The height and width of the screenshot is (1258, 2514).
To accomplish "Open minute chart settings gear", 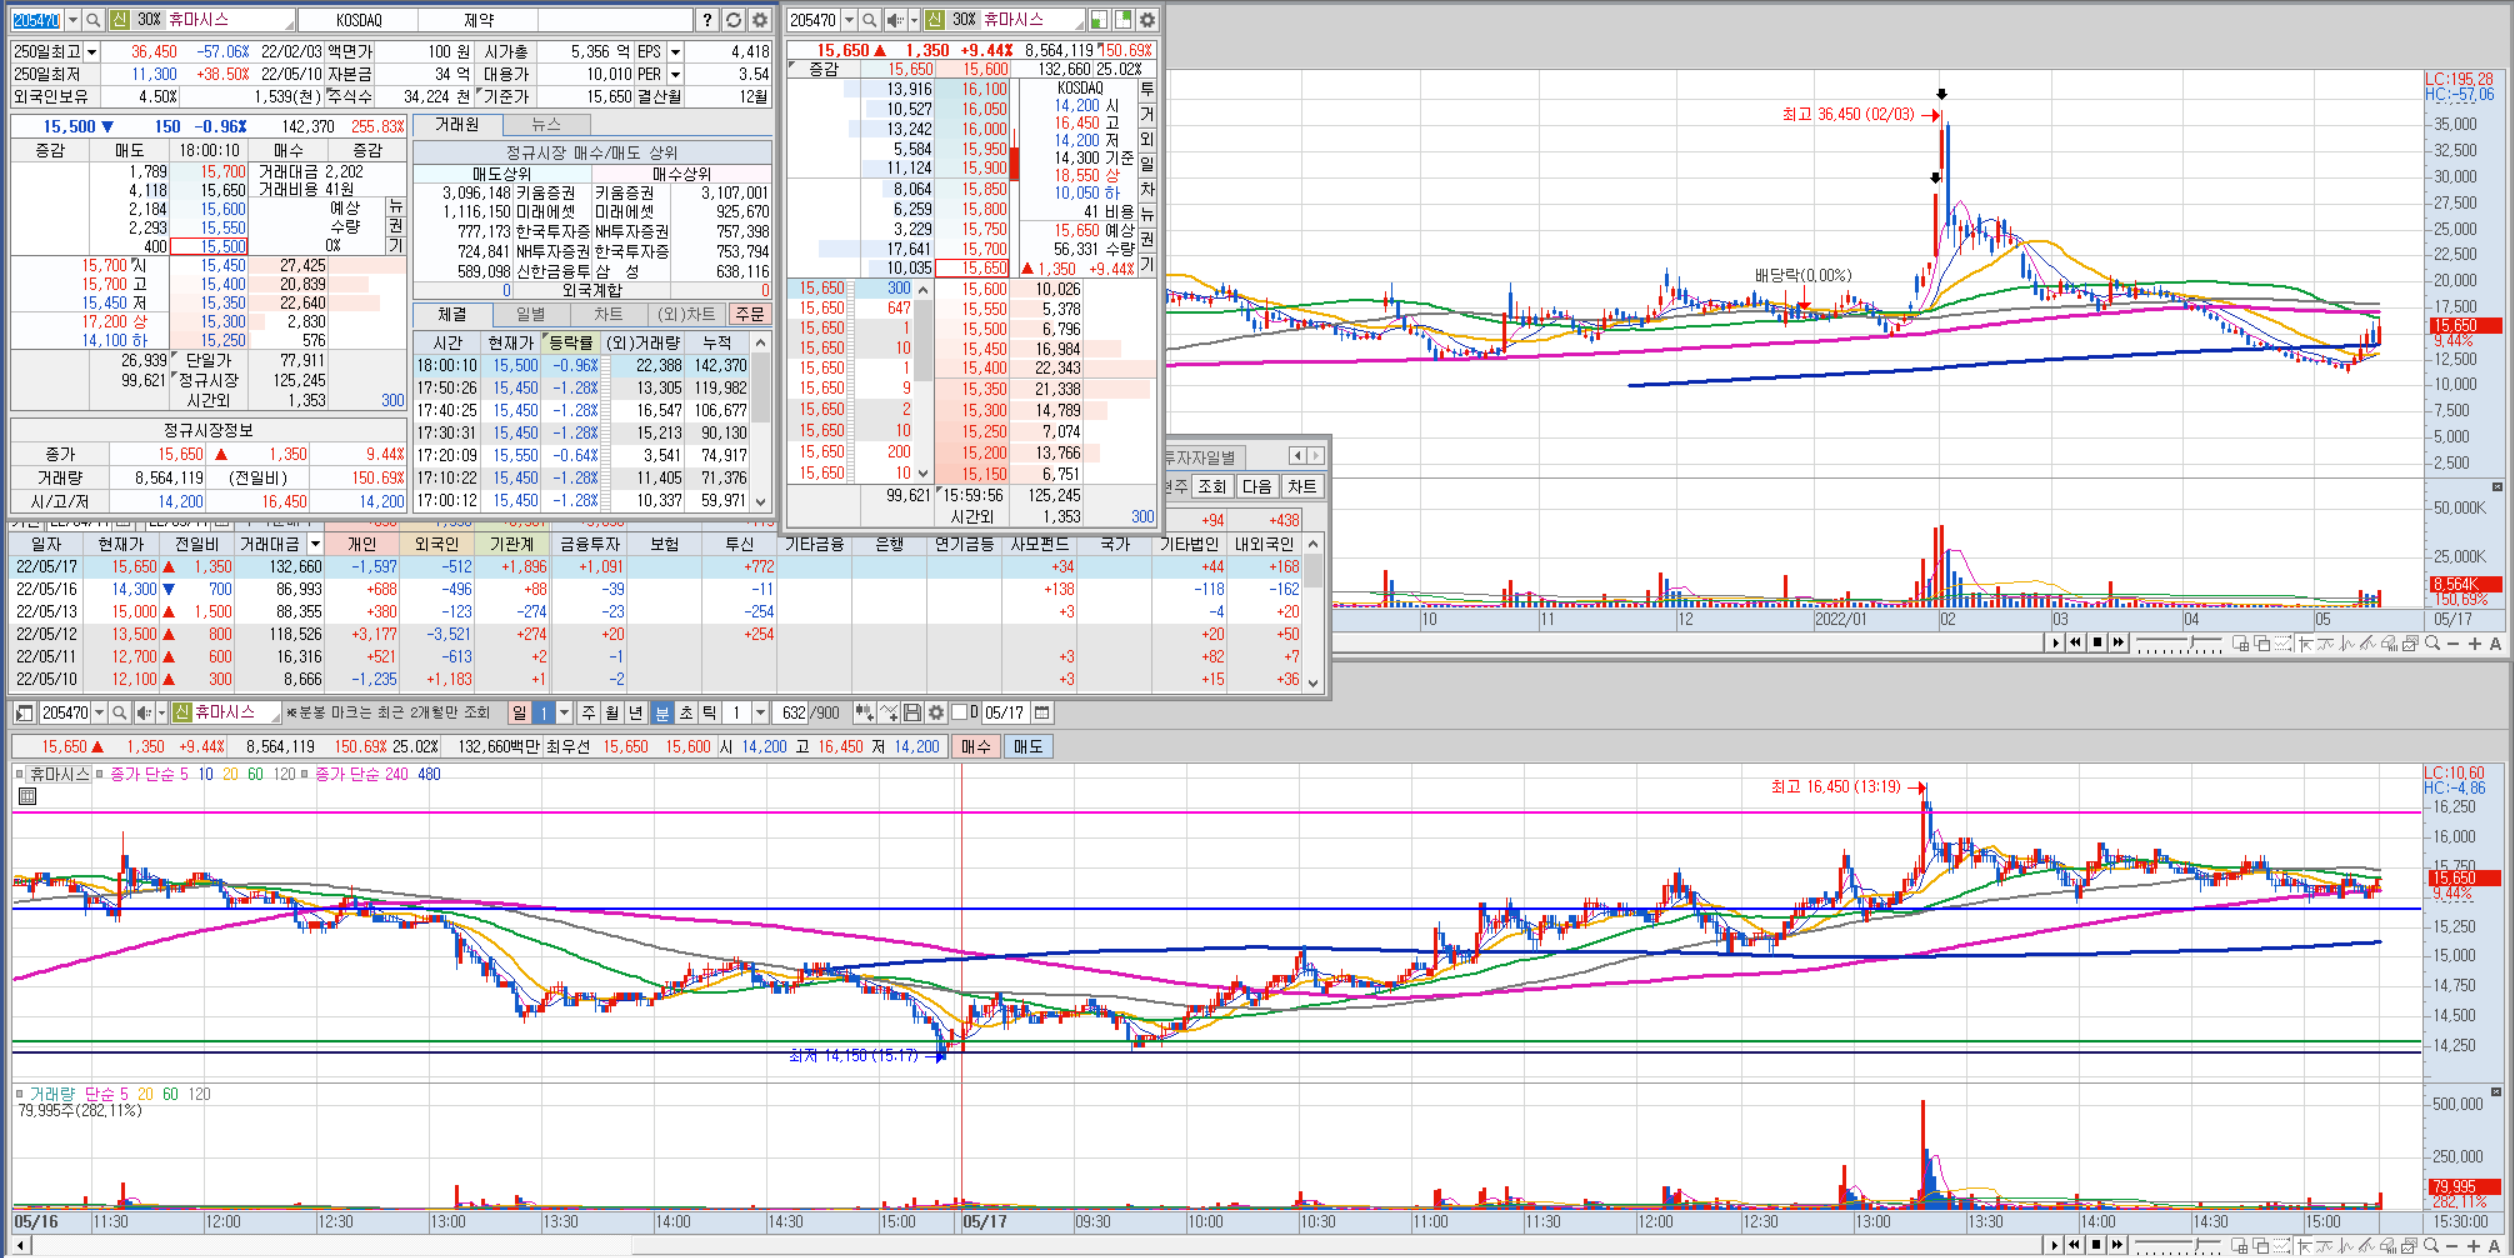I will click(936, 713).
